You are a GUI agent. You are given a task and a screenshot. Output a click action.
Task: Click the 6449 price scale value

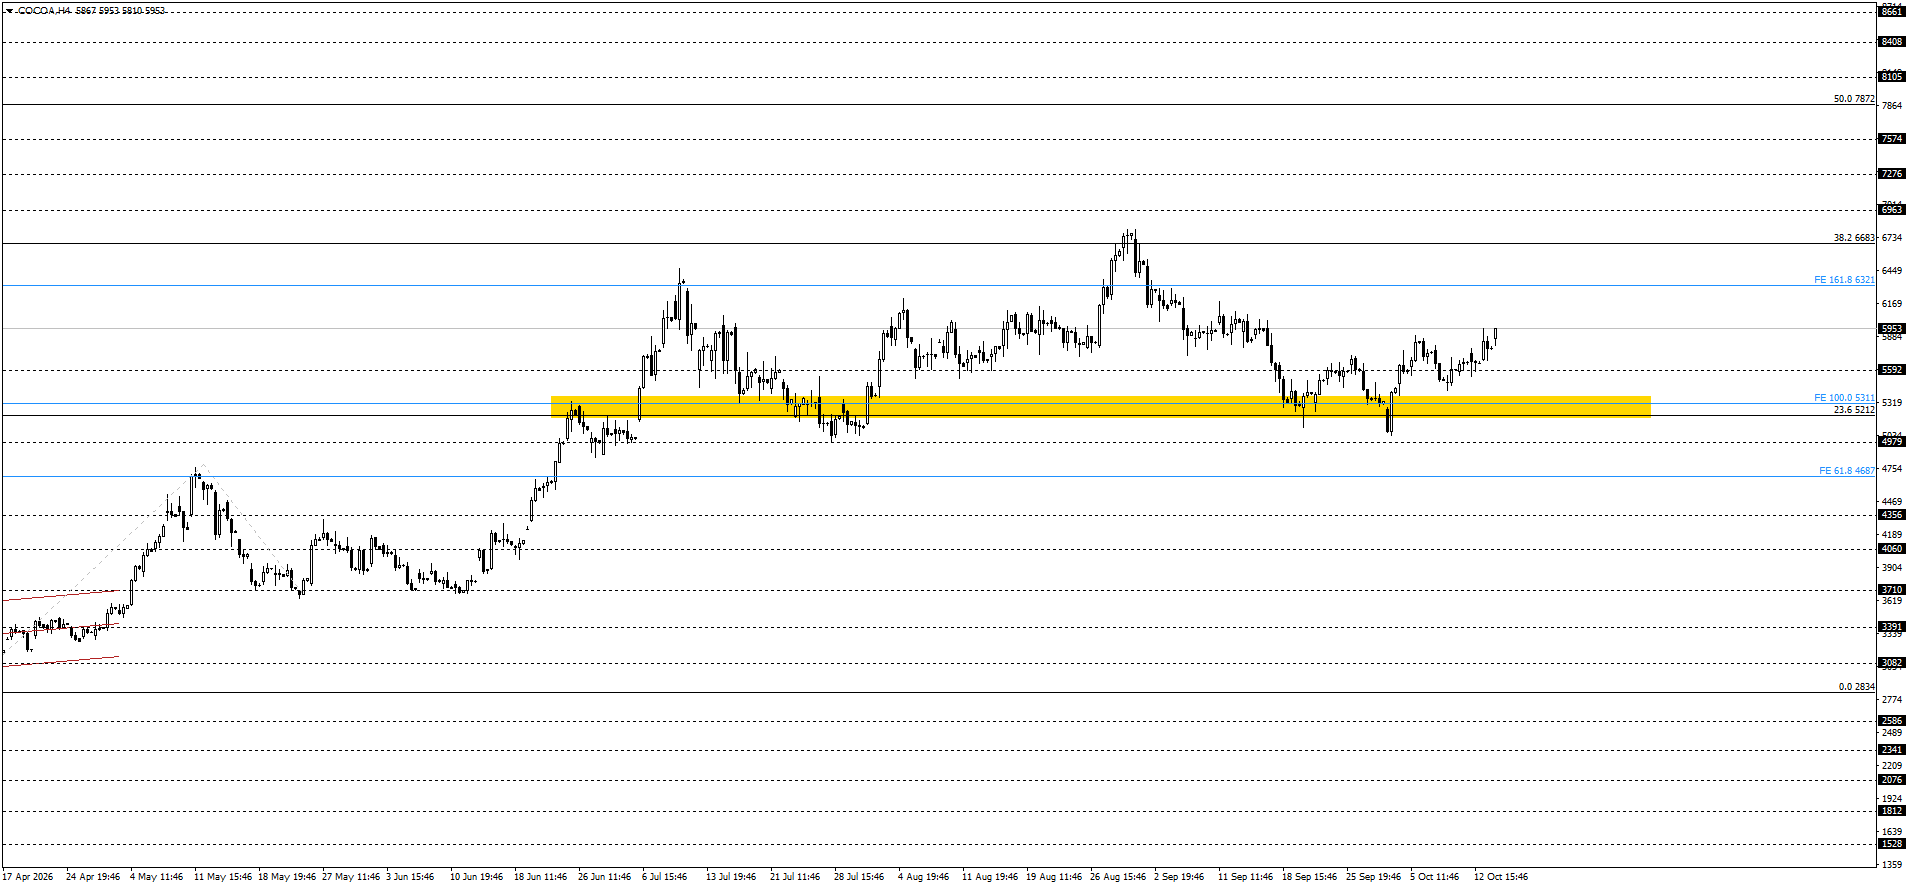click(x=1892, y=271)
